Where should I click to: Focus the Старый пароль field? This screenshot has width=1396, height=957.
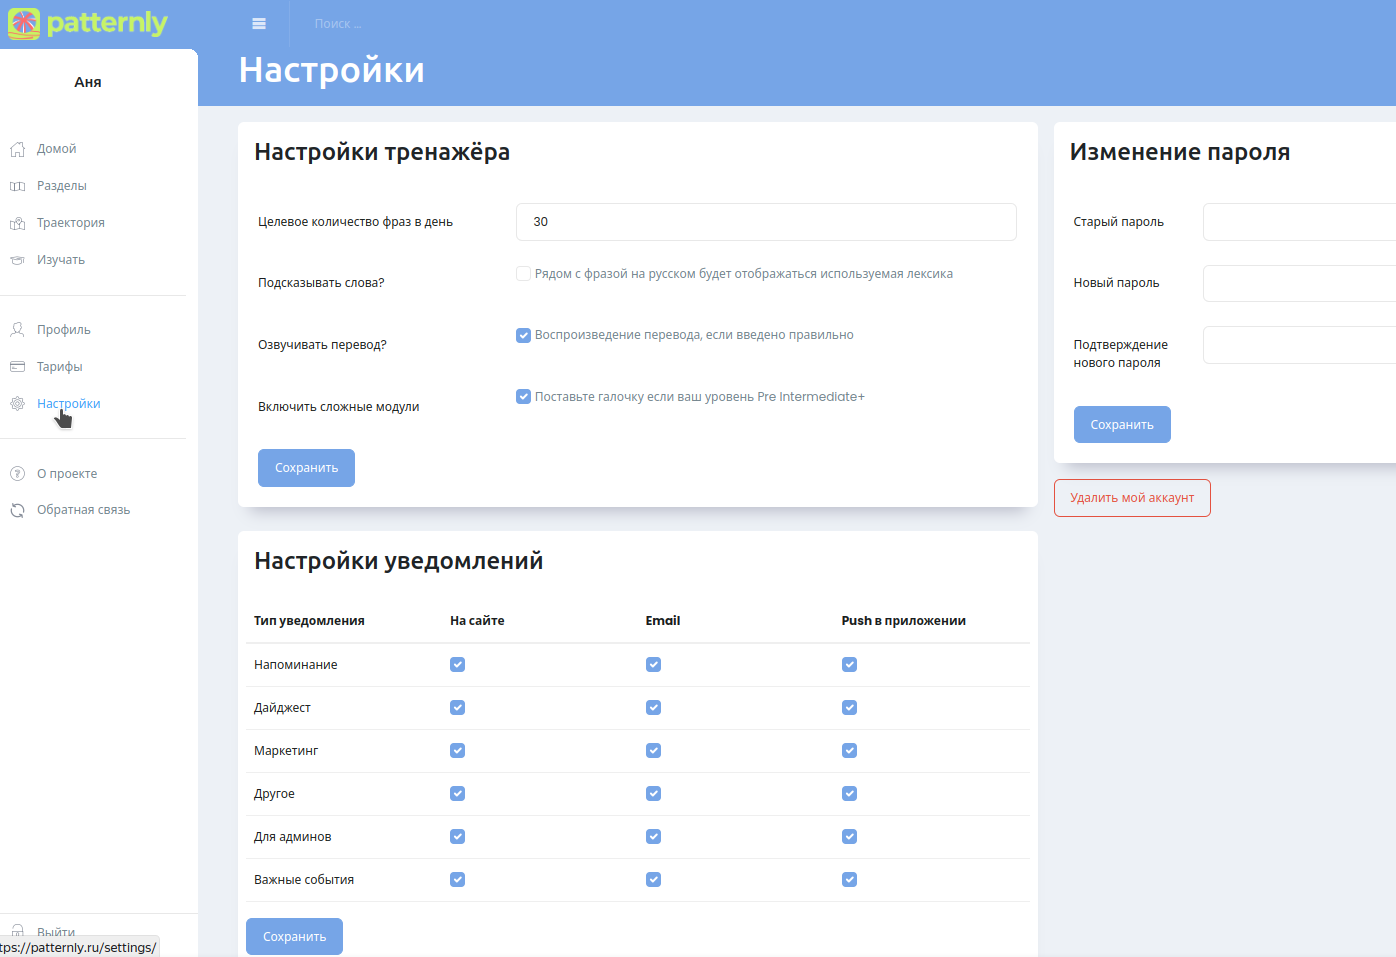[1298, 222]
